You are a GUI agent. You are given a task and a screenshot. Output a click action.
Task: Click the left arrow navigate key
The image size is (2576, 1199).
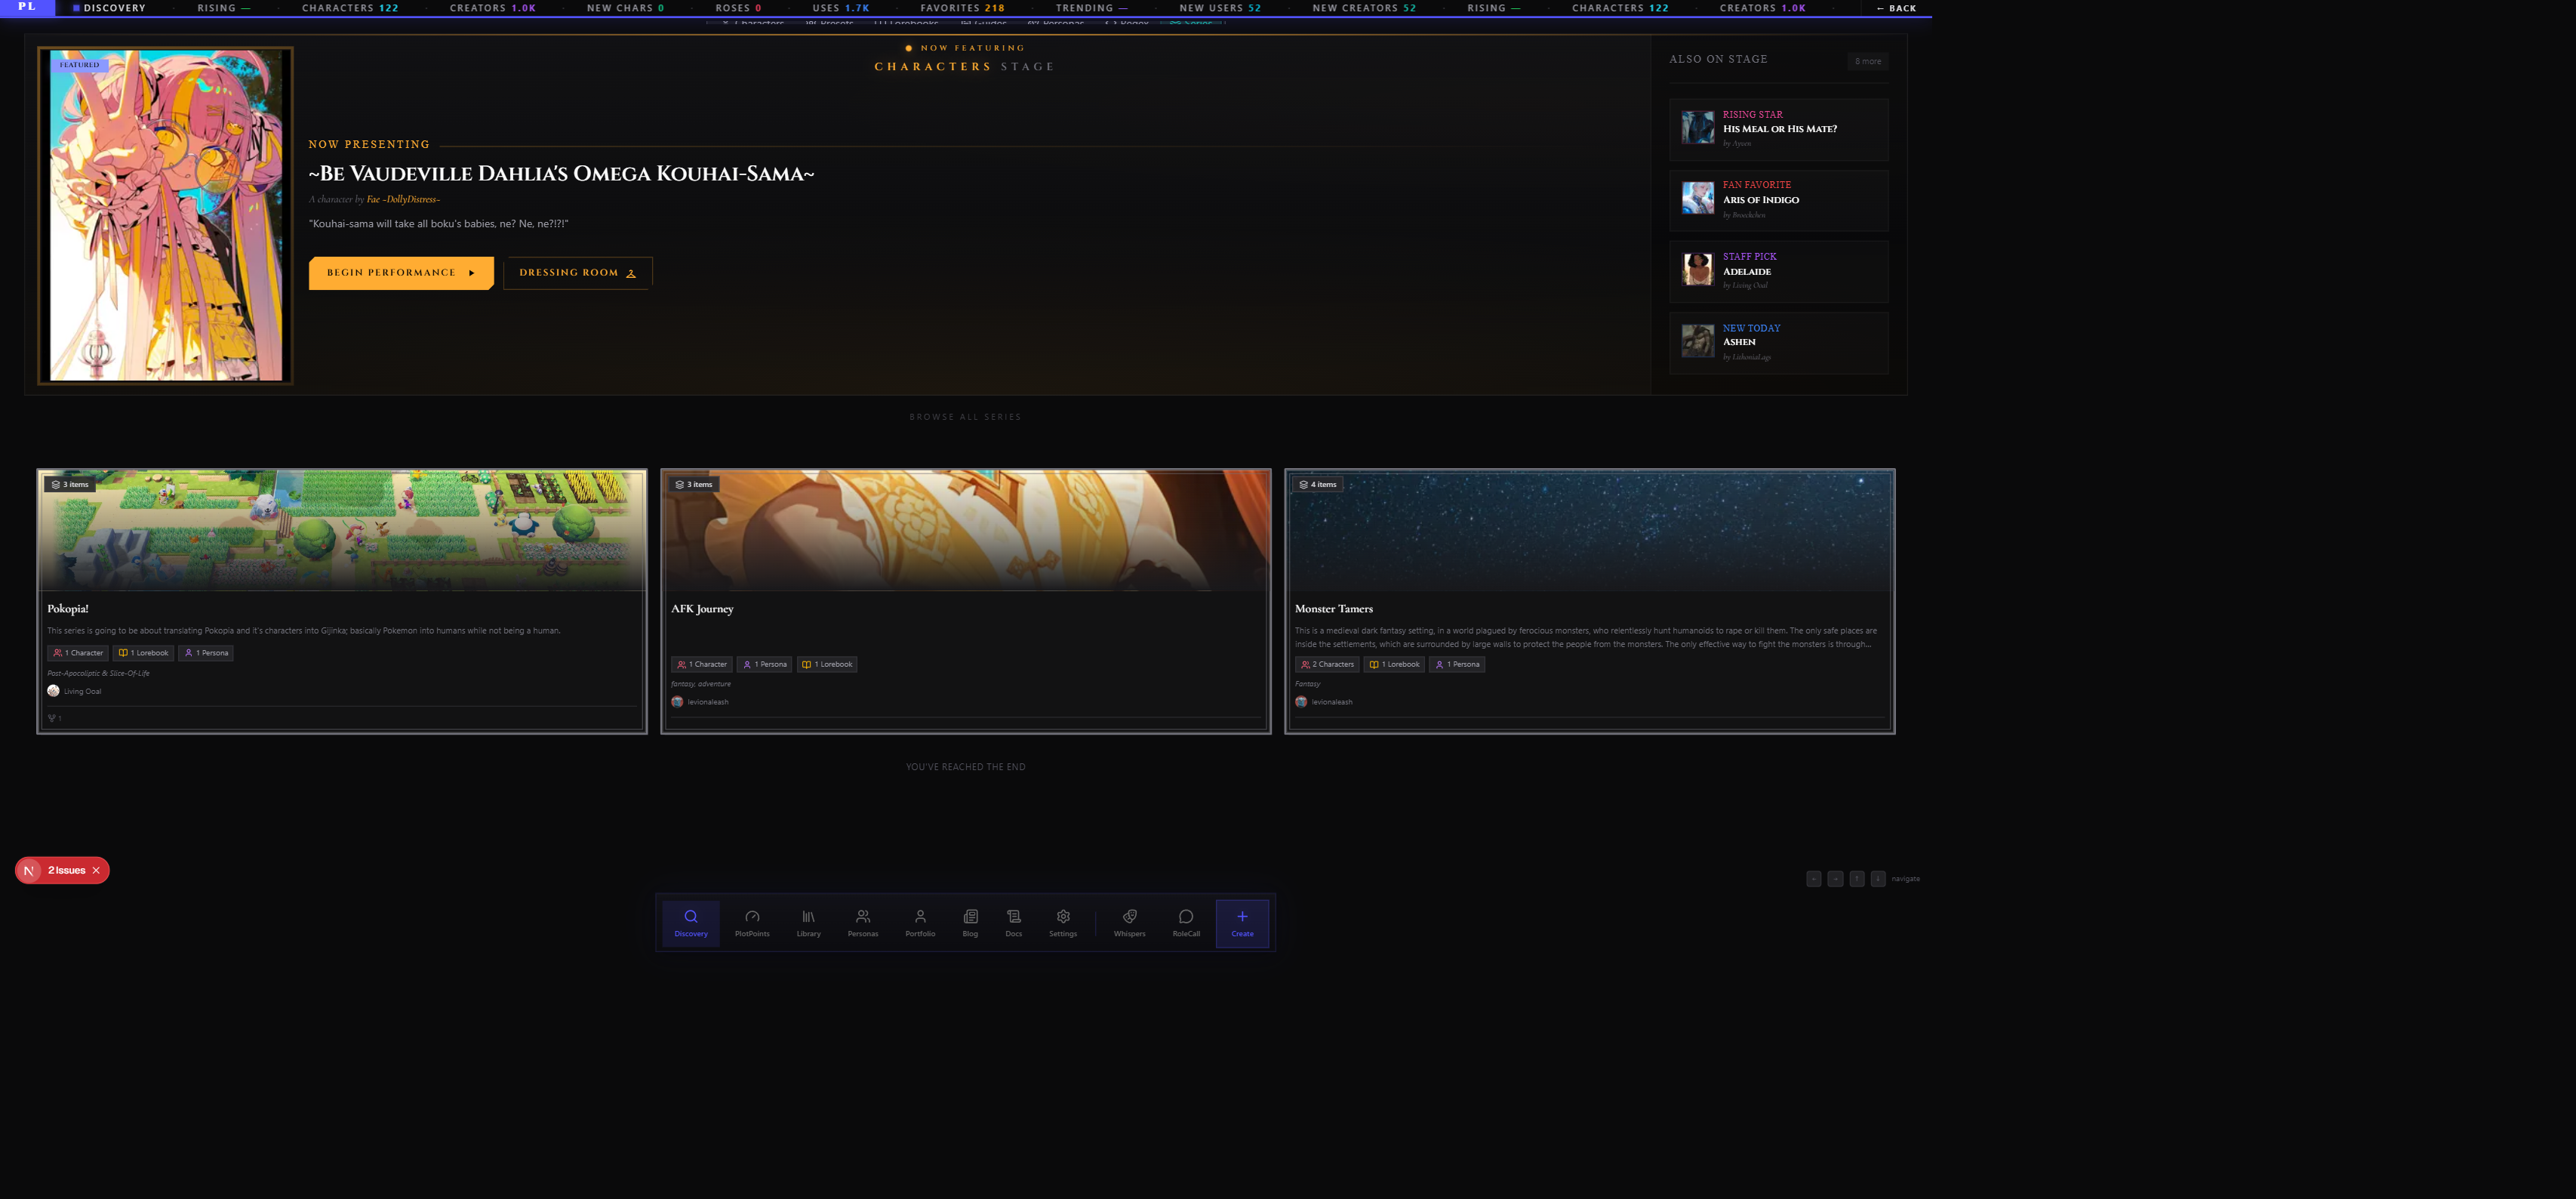[x=1814, y=879]
